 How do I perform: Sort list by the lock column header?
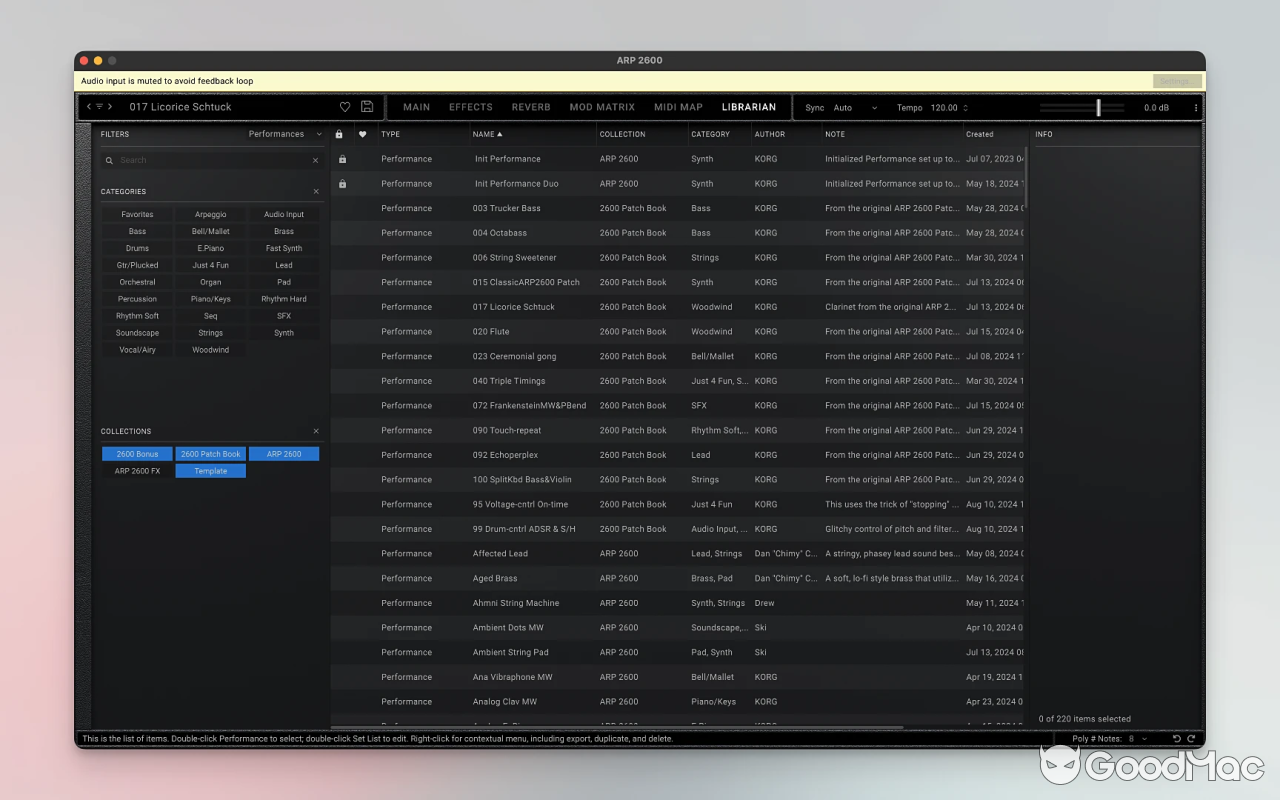pos(339,134)
